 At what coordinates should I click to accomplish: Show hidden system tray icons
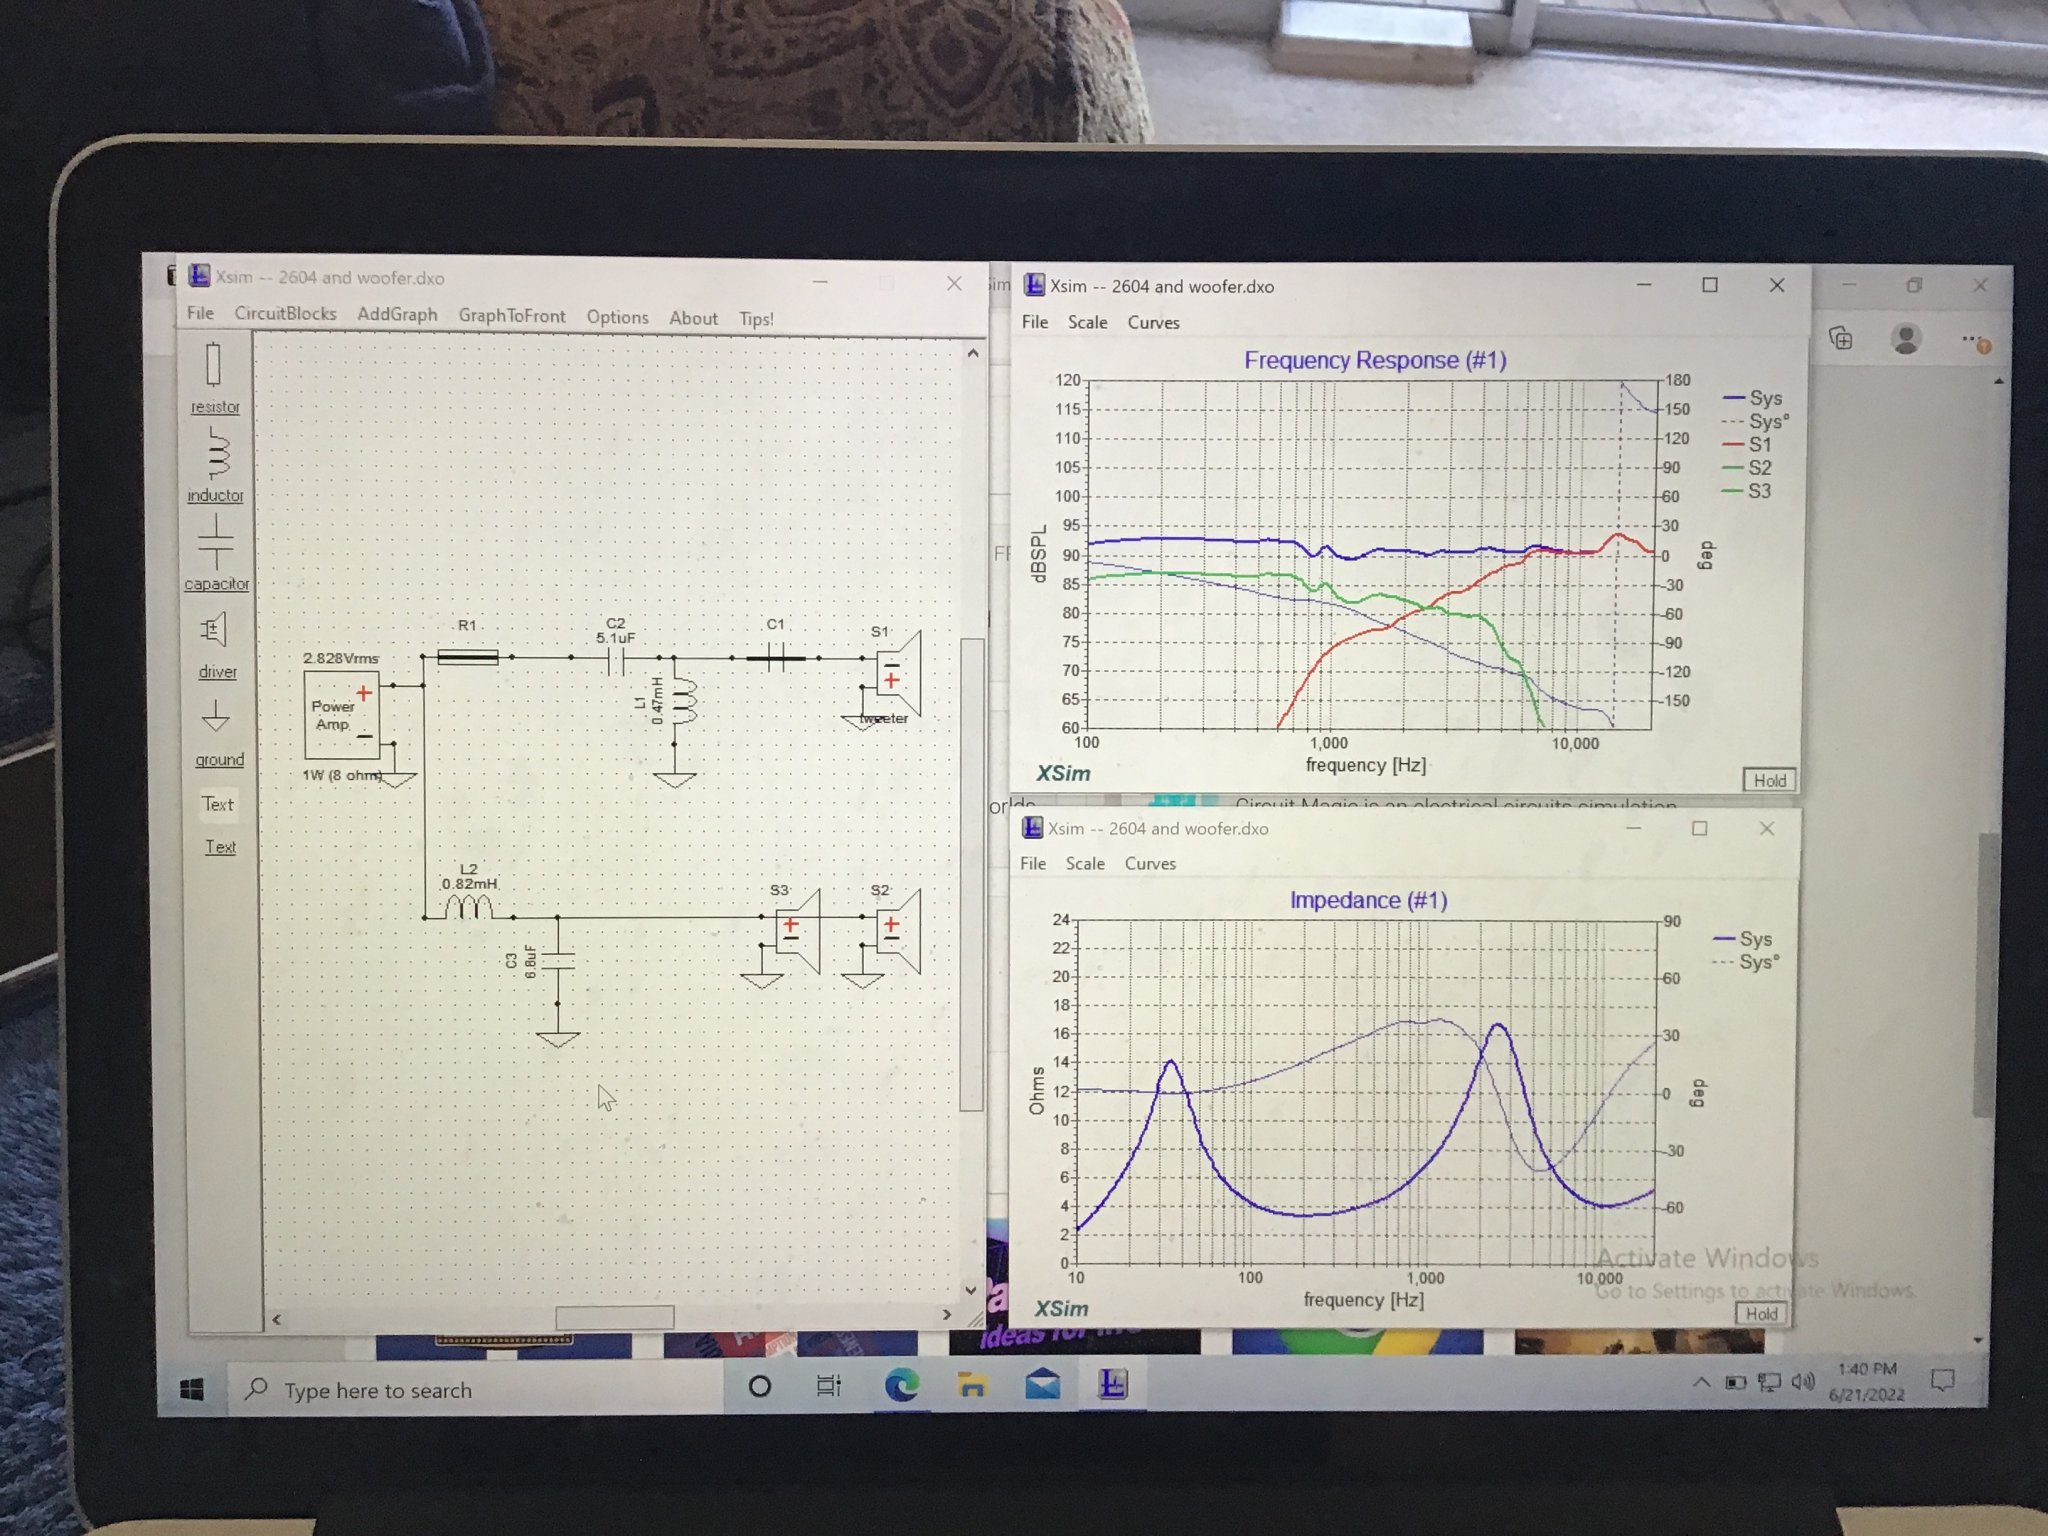click(x=1701, y=1382)
